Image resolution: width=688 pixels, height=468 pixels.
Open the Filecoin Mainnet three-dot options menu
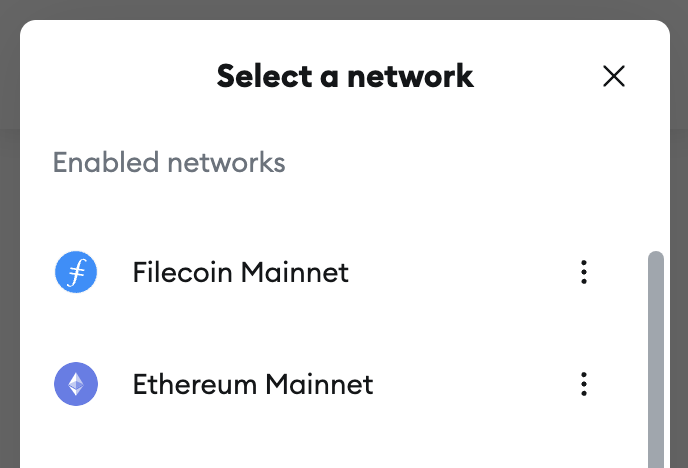point(584,272)
